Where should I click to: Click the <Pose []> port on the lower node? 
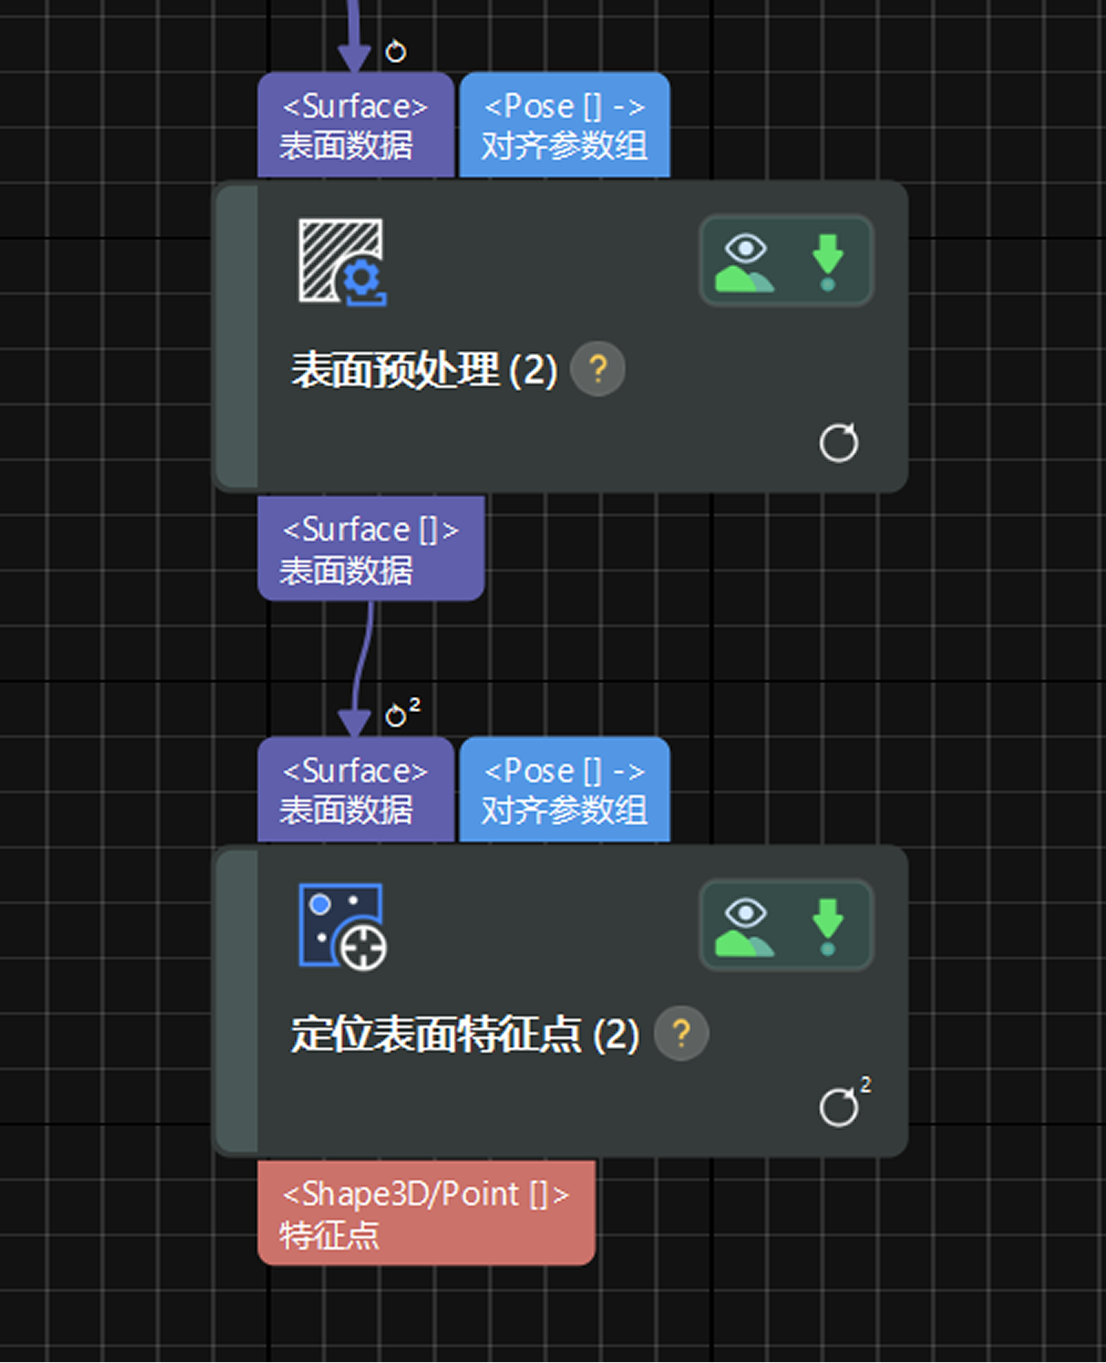tap(563, 789)
